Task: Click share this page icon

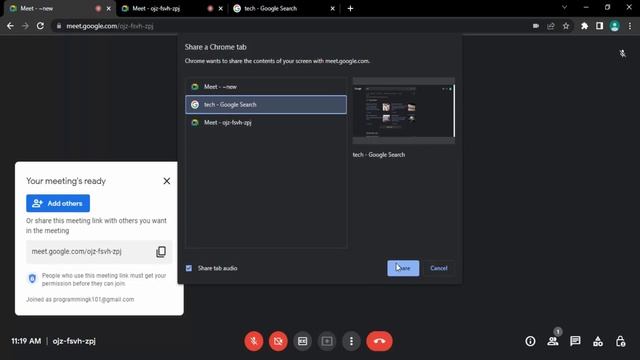Action: (x=551, y=26)
